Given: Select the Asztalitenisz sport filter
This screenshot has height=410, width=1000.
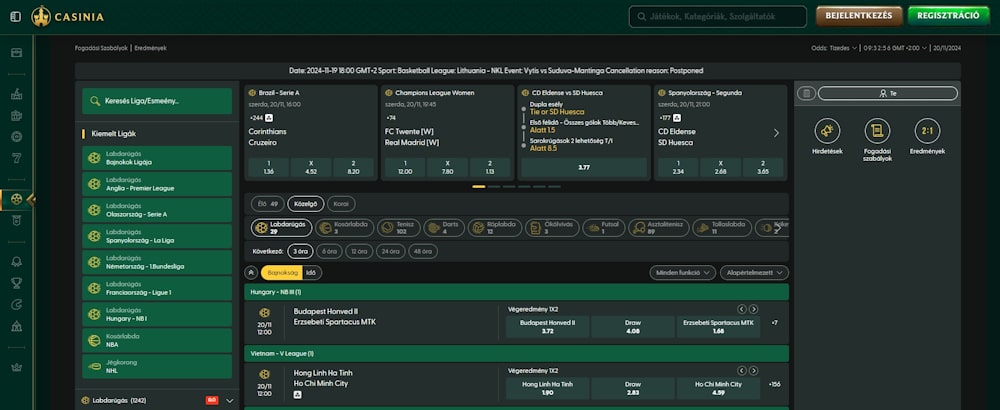Looking at the screenshot, I should [x=659, y=228].
